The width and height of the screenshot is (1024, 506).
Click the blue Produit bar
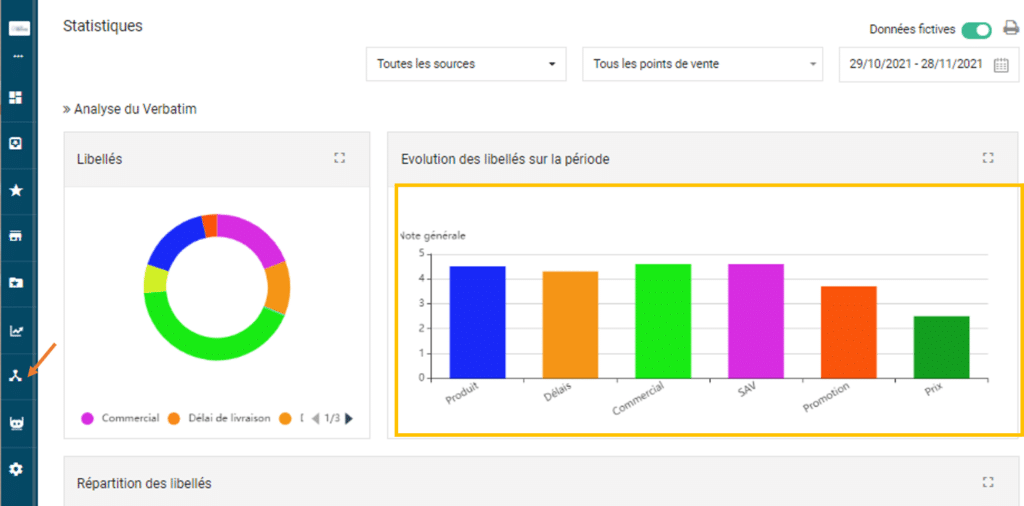(x=477, y=322)
